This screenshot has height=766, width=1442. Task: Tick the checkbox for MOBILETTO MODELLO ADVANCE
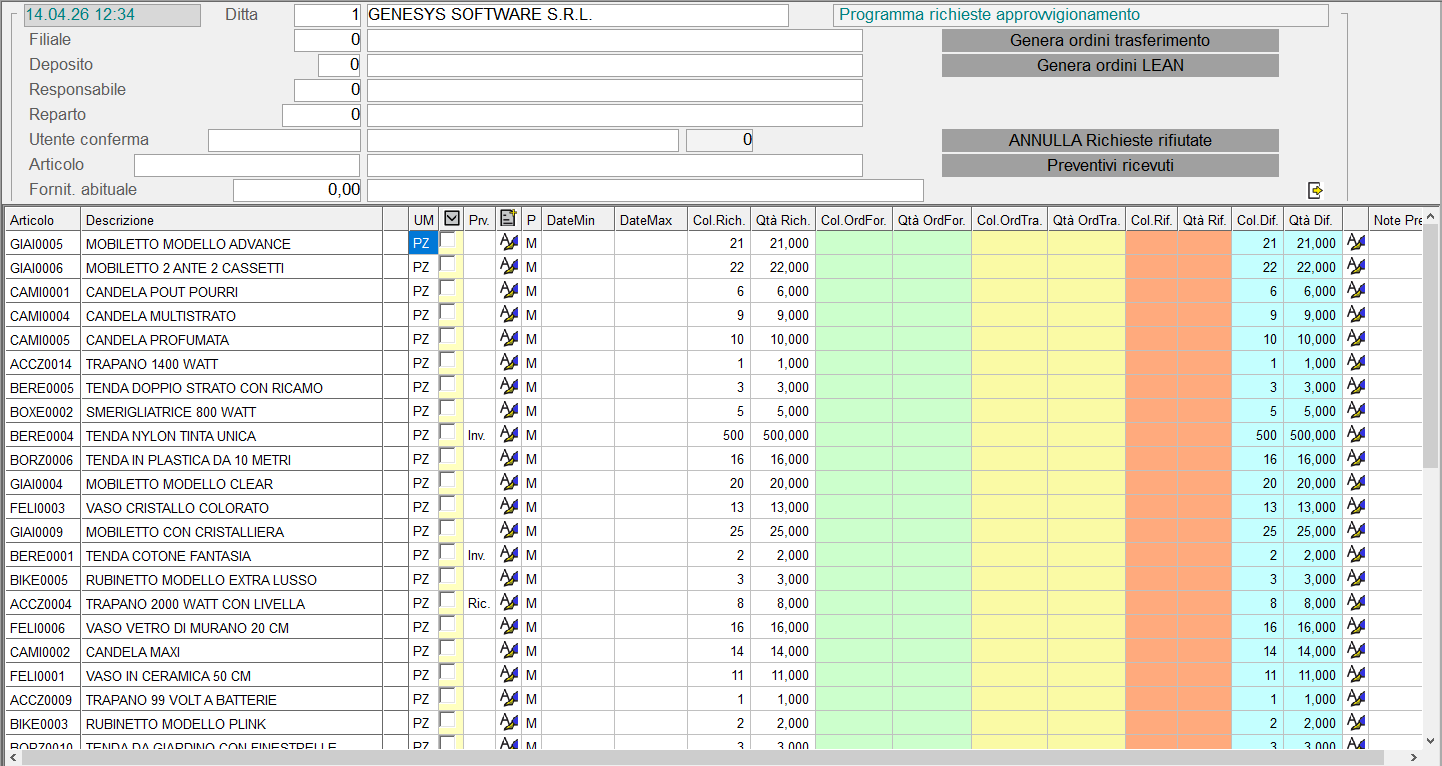pyautogui.click(x=447, y=241)
